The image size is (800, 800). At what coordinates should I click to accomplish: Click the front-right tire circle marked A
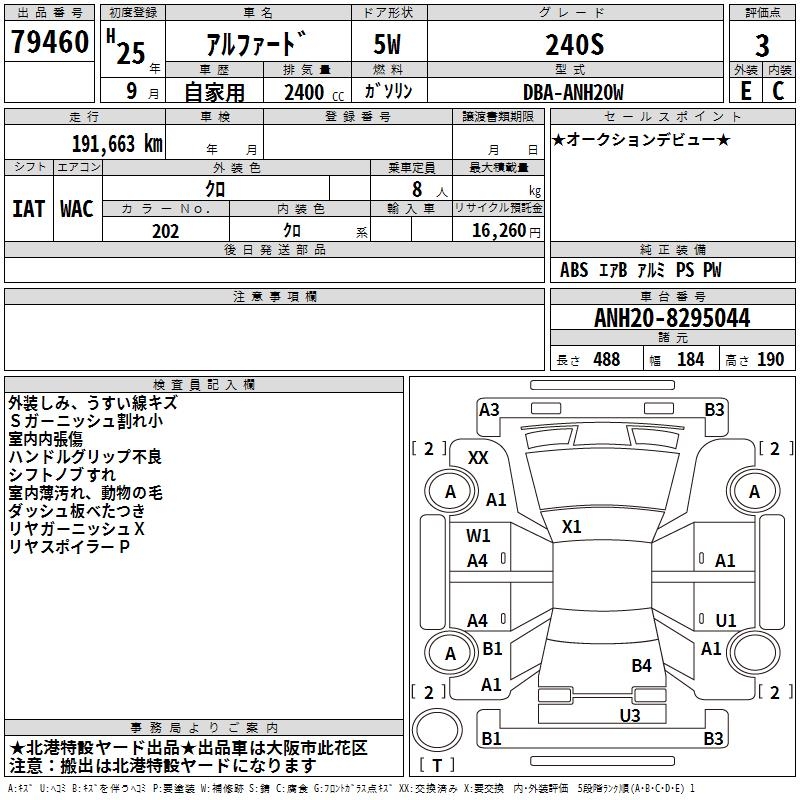[x=754, y=492]
